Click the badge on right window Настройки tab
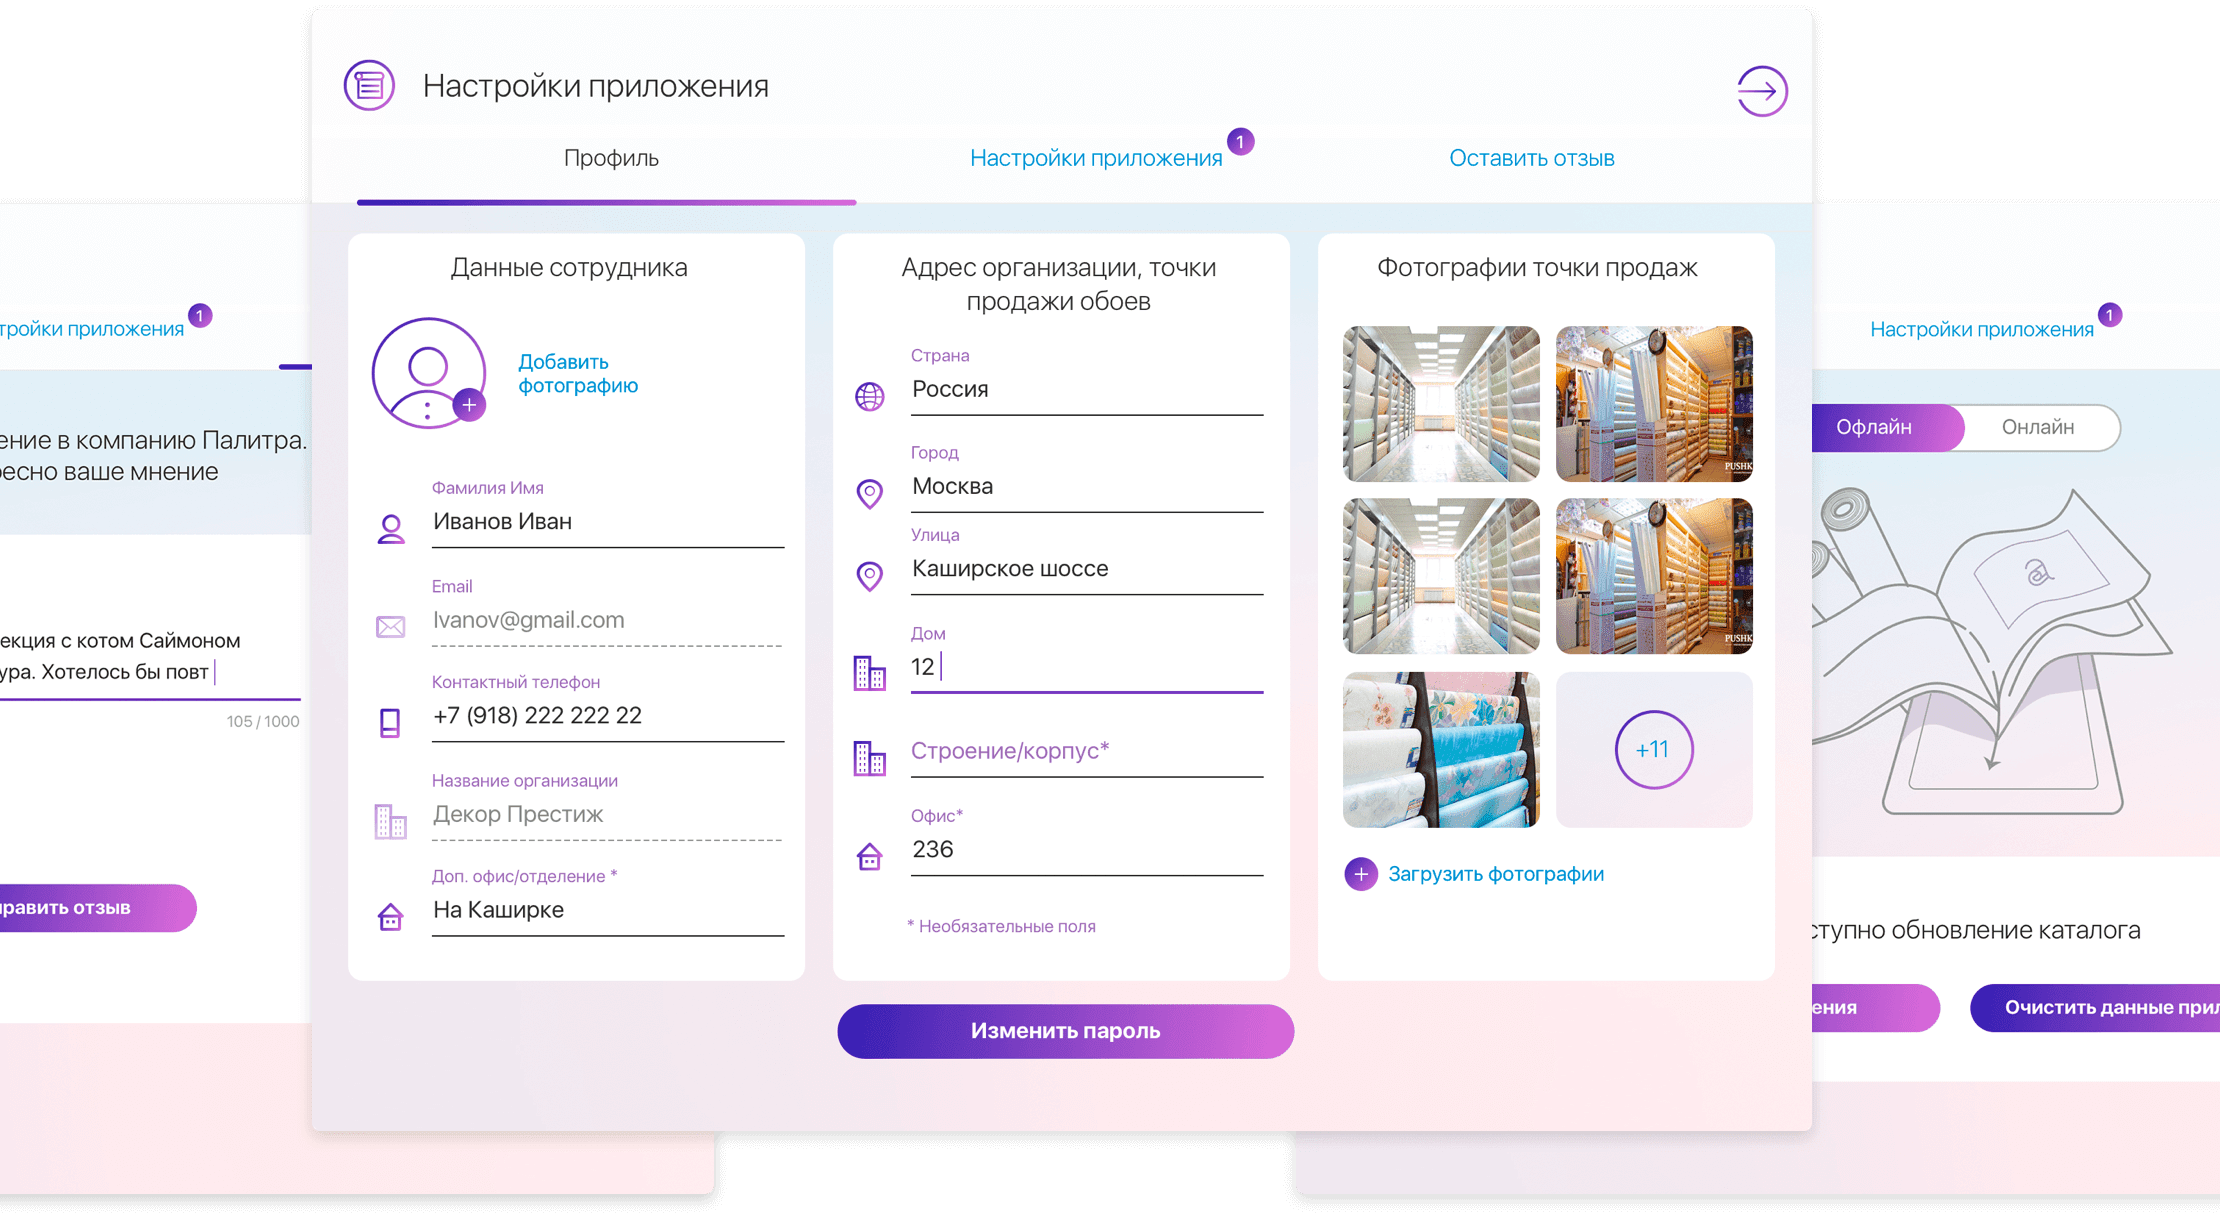The height and width of the screenshot is (1215, 2220). pyautogui.click(x=2110, y=315)
